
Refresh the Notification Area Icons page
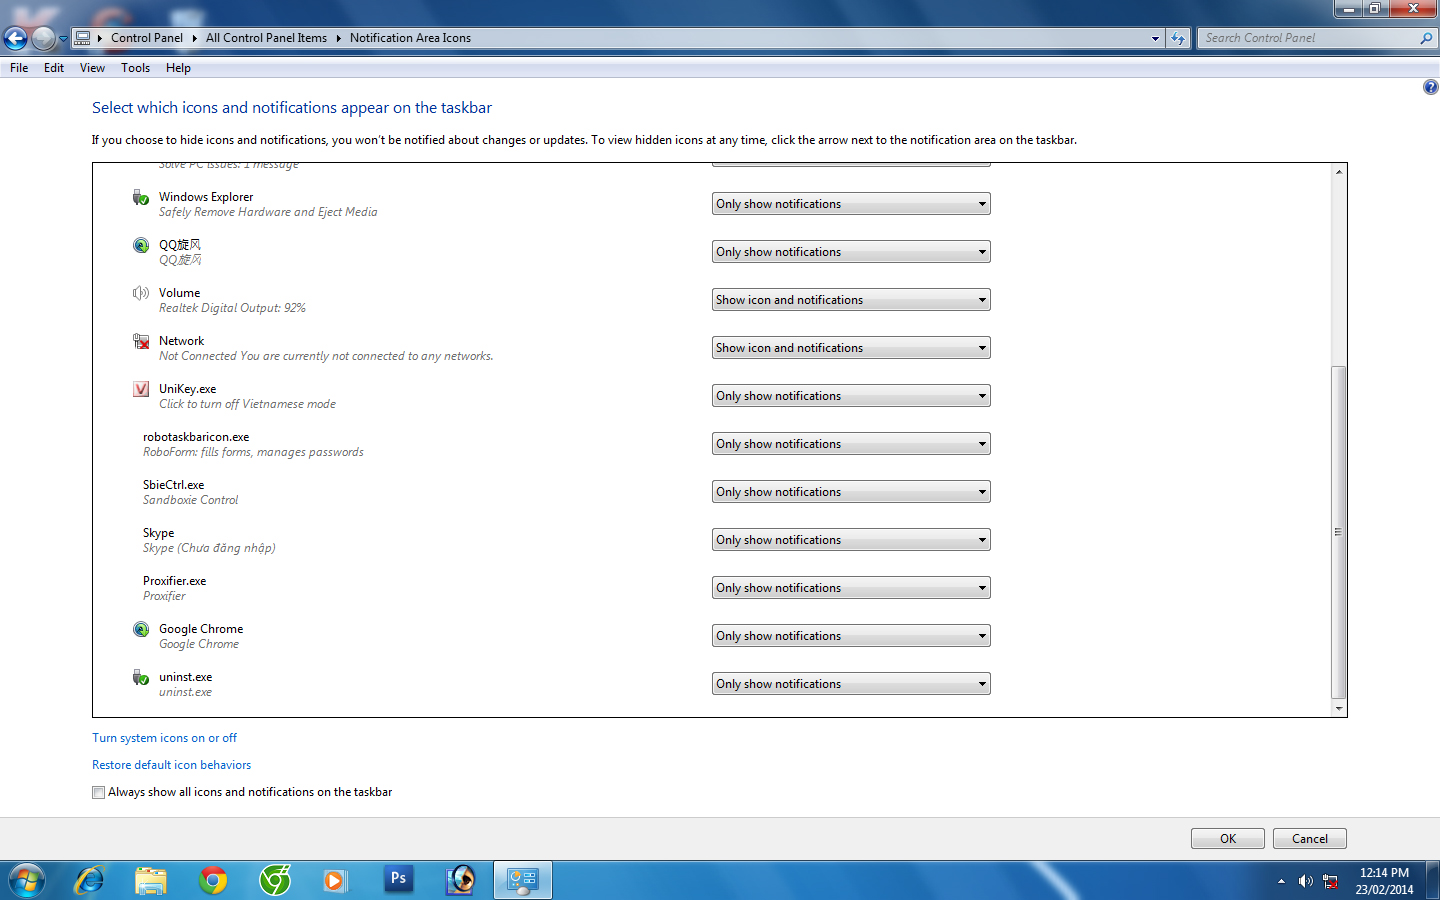pyautogui.click(x=1178, y=38)
